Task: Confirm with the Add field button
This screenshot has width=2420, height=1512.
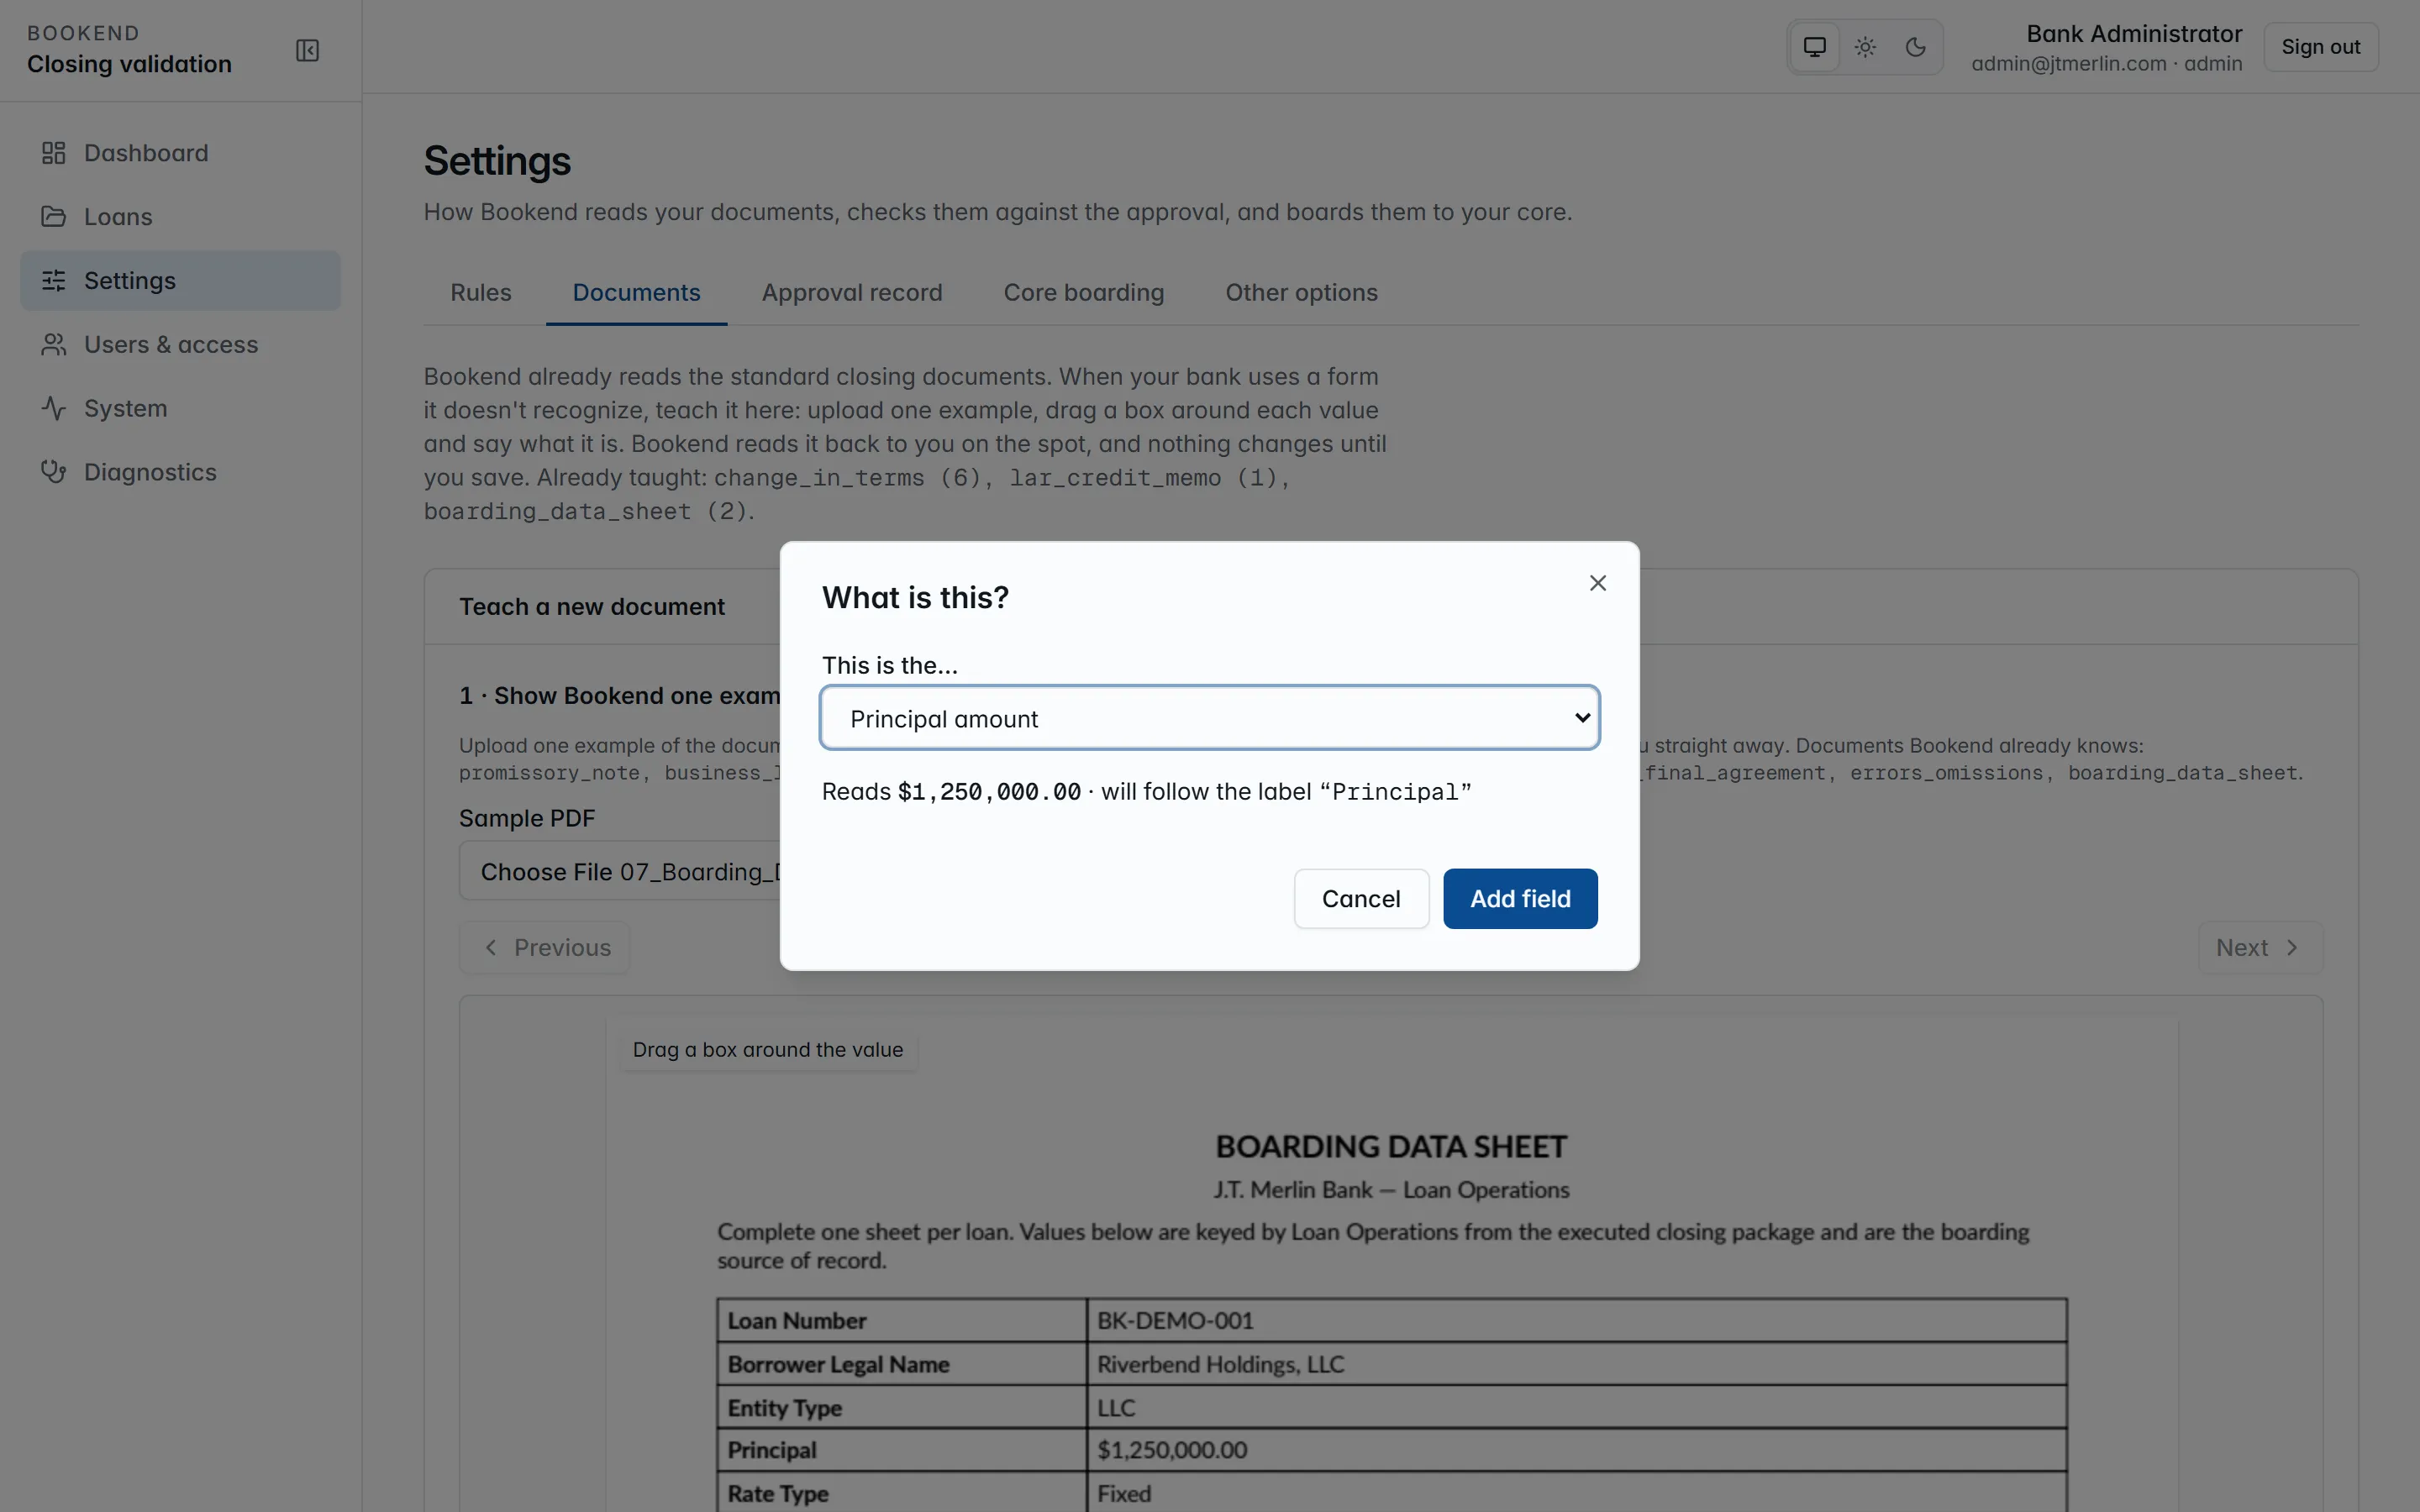Action: point(1519,898)
